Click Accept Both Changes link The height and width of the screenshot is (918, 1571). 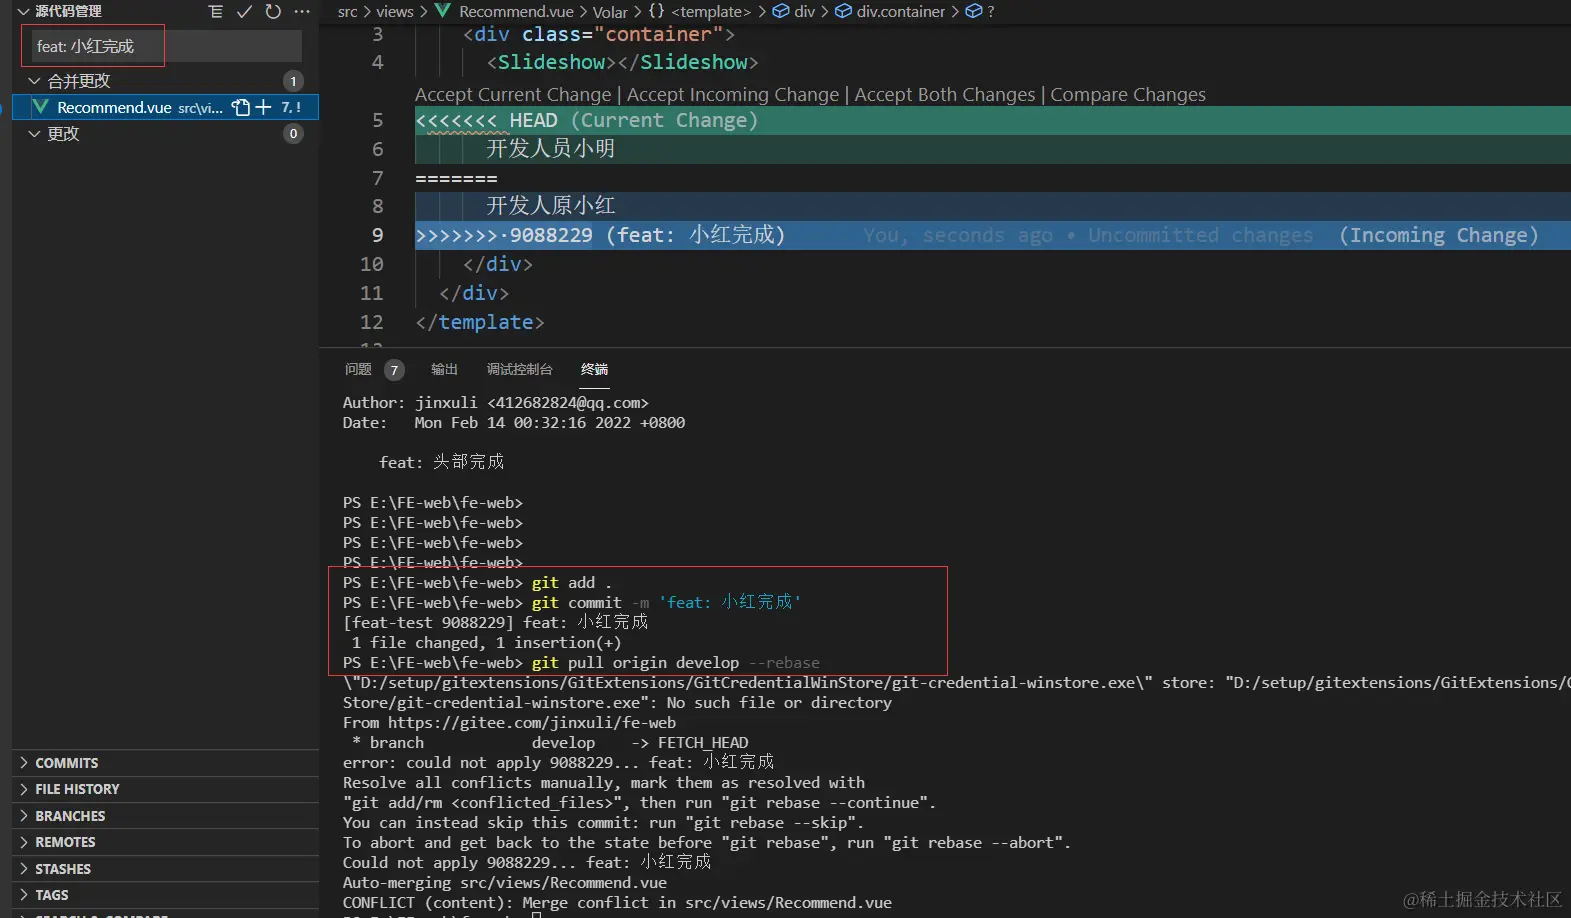[x=945, y=94]
